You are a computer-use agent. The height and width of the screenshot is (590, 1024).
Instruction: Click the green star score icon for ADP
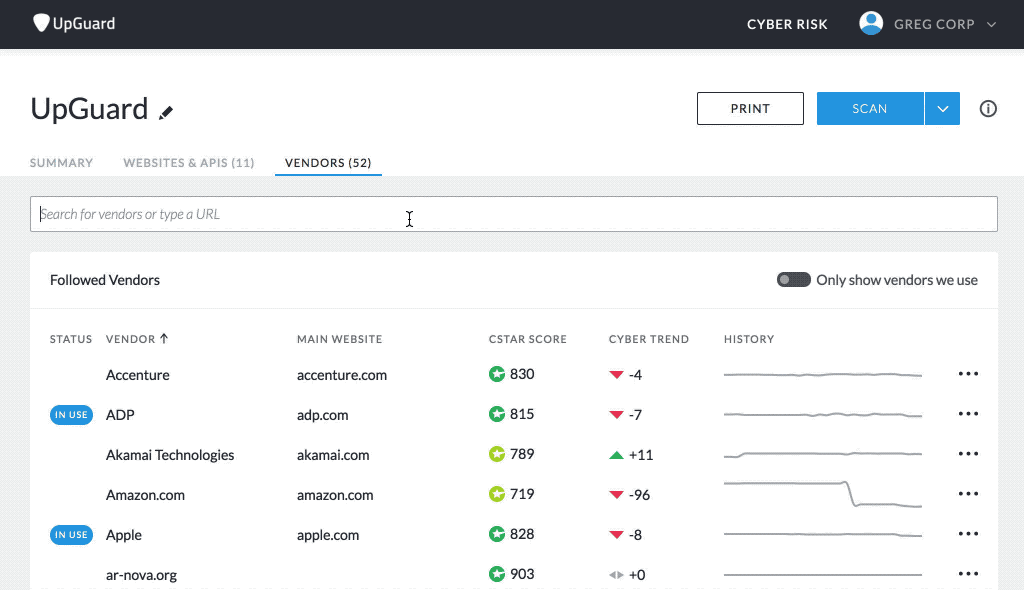(x=497, y=414)
